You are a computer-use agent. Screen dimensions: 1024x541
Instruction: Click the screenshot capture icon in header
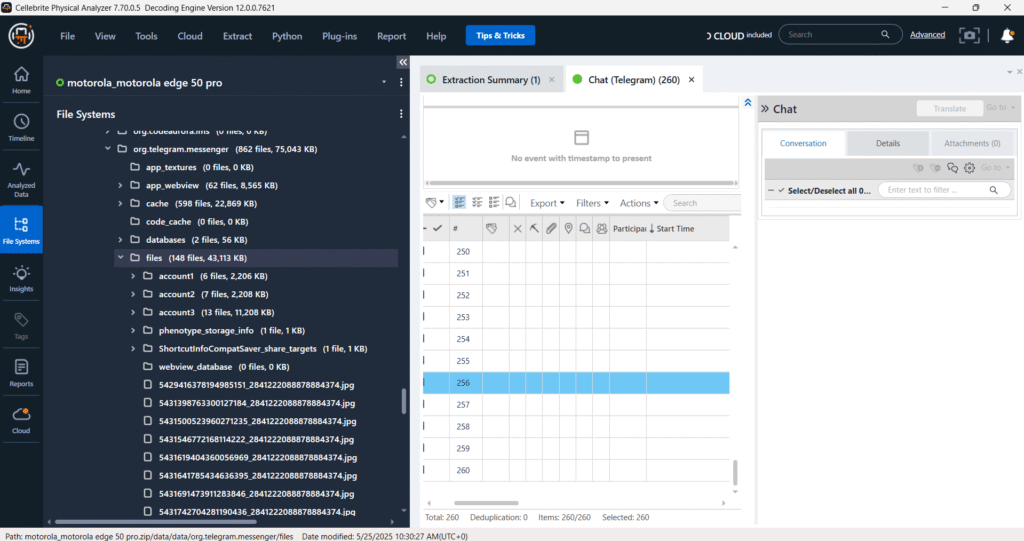[x=969, y=35]
